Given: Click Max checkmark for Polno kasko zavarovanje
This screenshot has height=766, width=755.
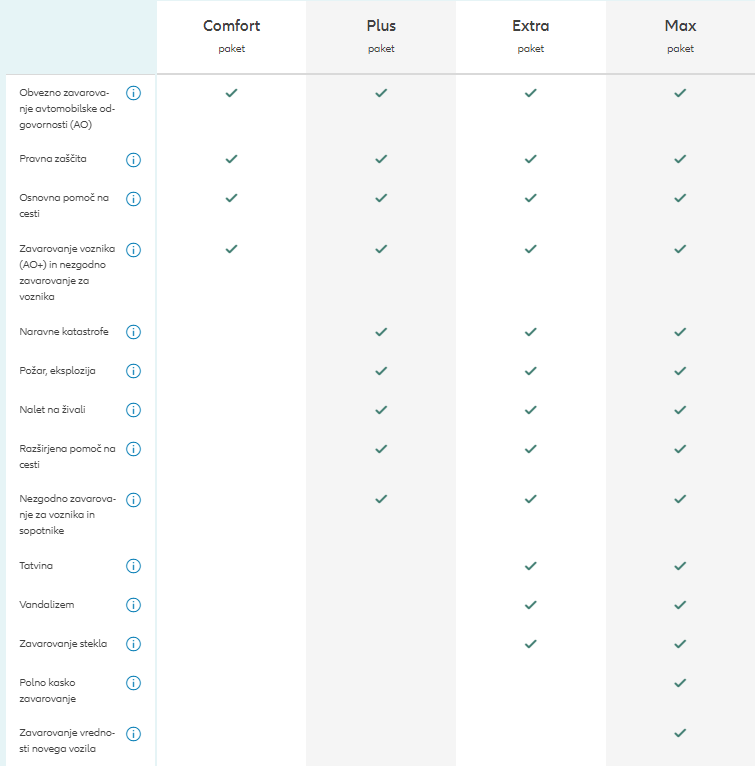Looking at the screenshot, I should click(680, 683).
